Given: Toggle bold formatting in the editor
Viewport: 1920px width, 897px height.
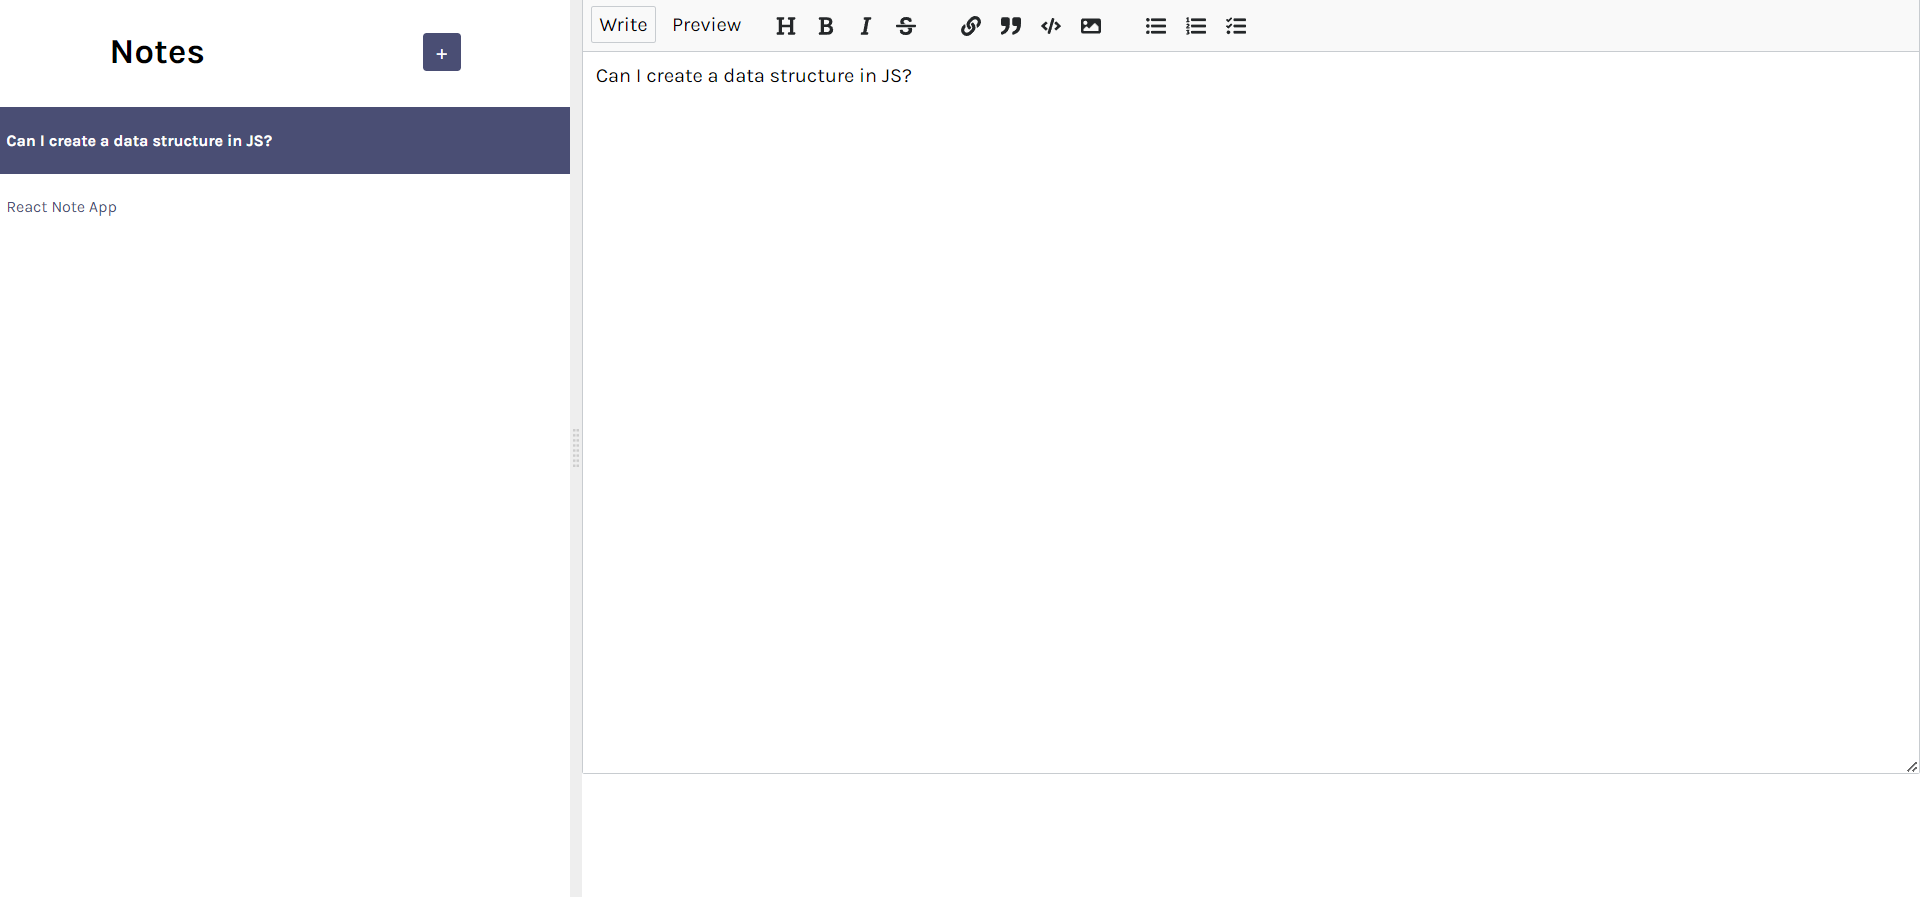Looking at the screenshot, I should (x=825, y=26).
